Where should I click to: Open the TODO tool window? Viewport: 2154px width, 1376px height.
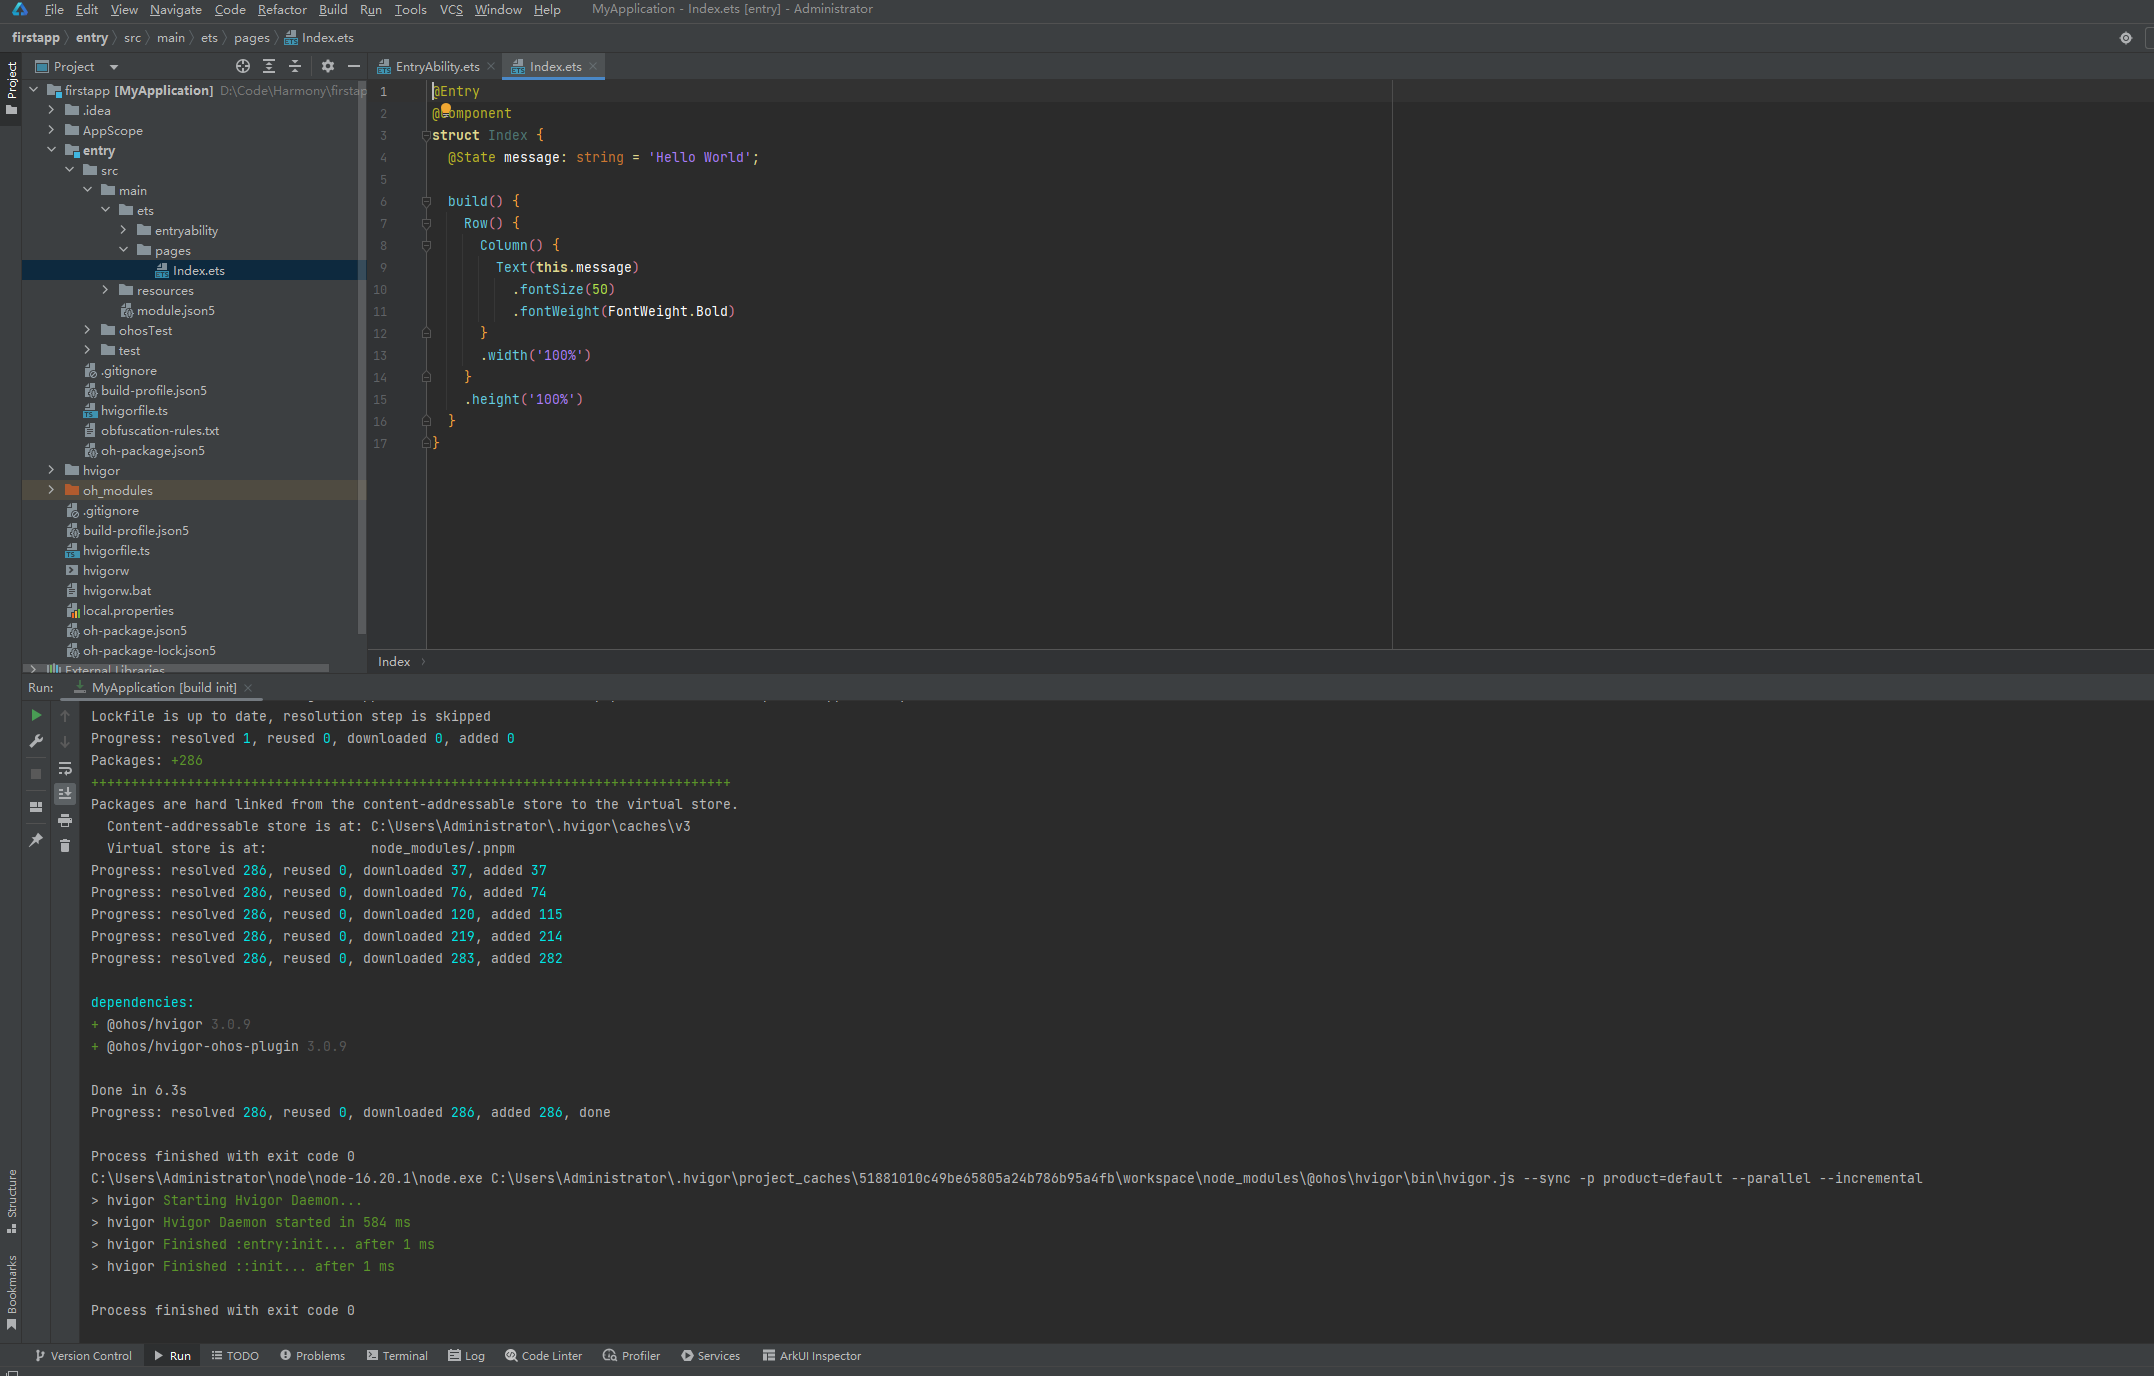(x=235, y=1356)
